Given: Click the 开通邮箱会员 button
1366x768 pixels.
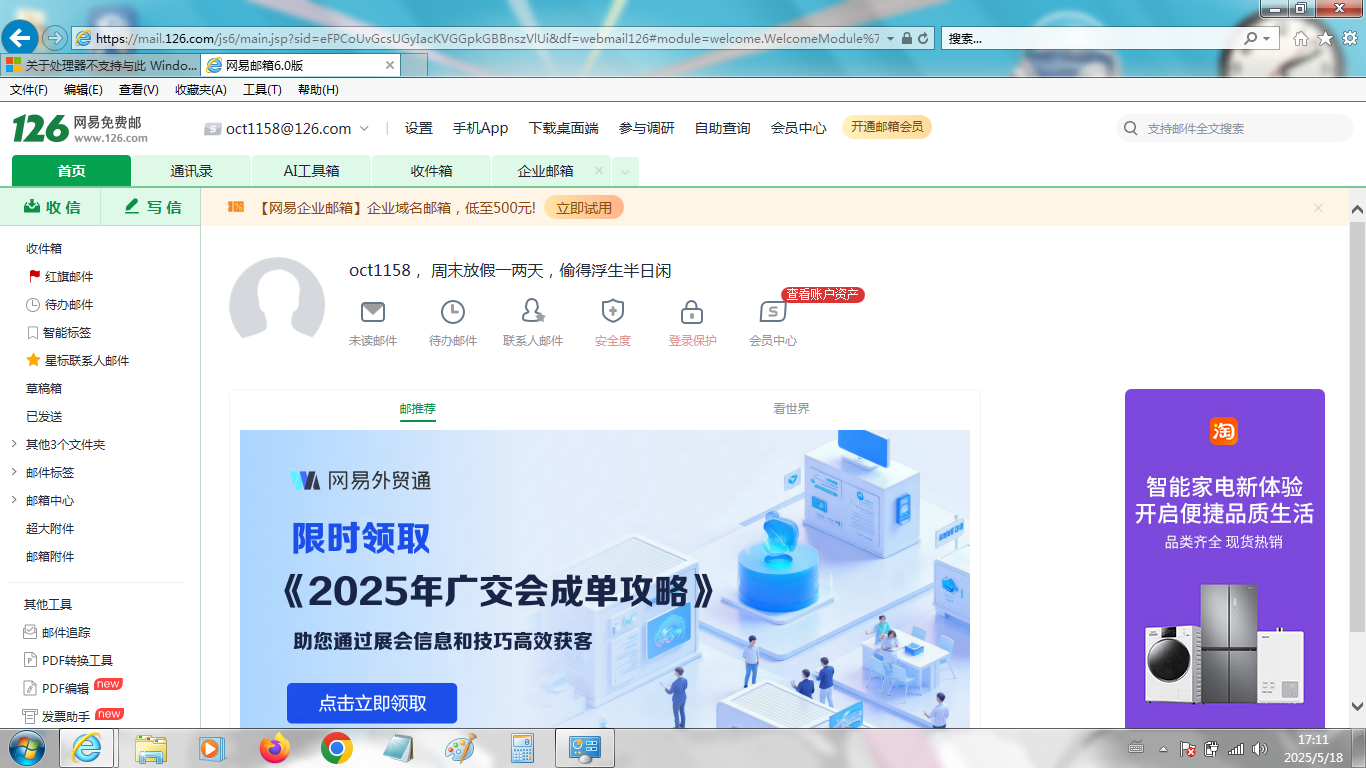Looking at the screenshot, I should pos(887,127).
